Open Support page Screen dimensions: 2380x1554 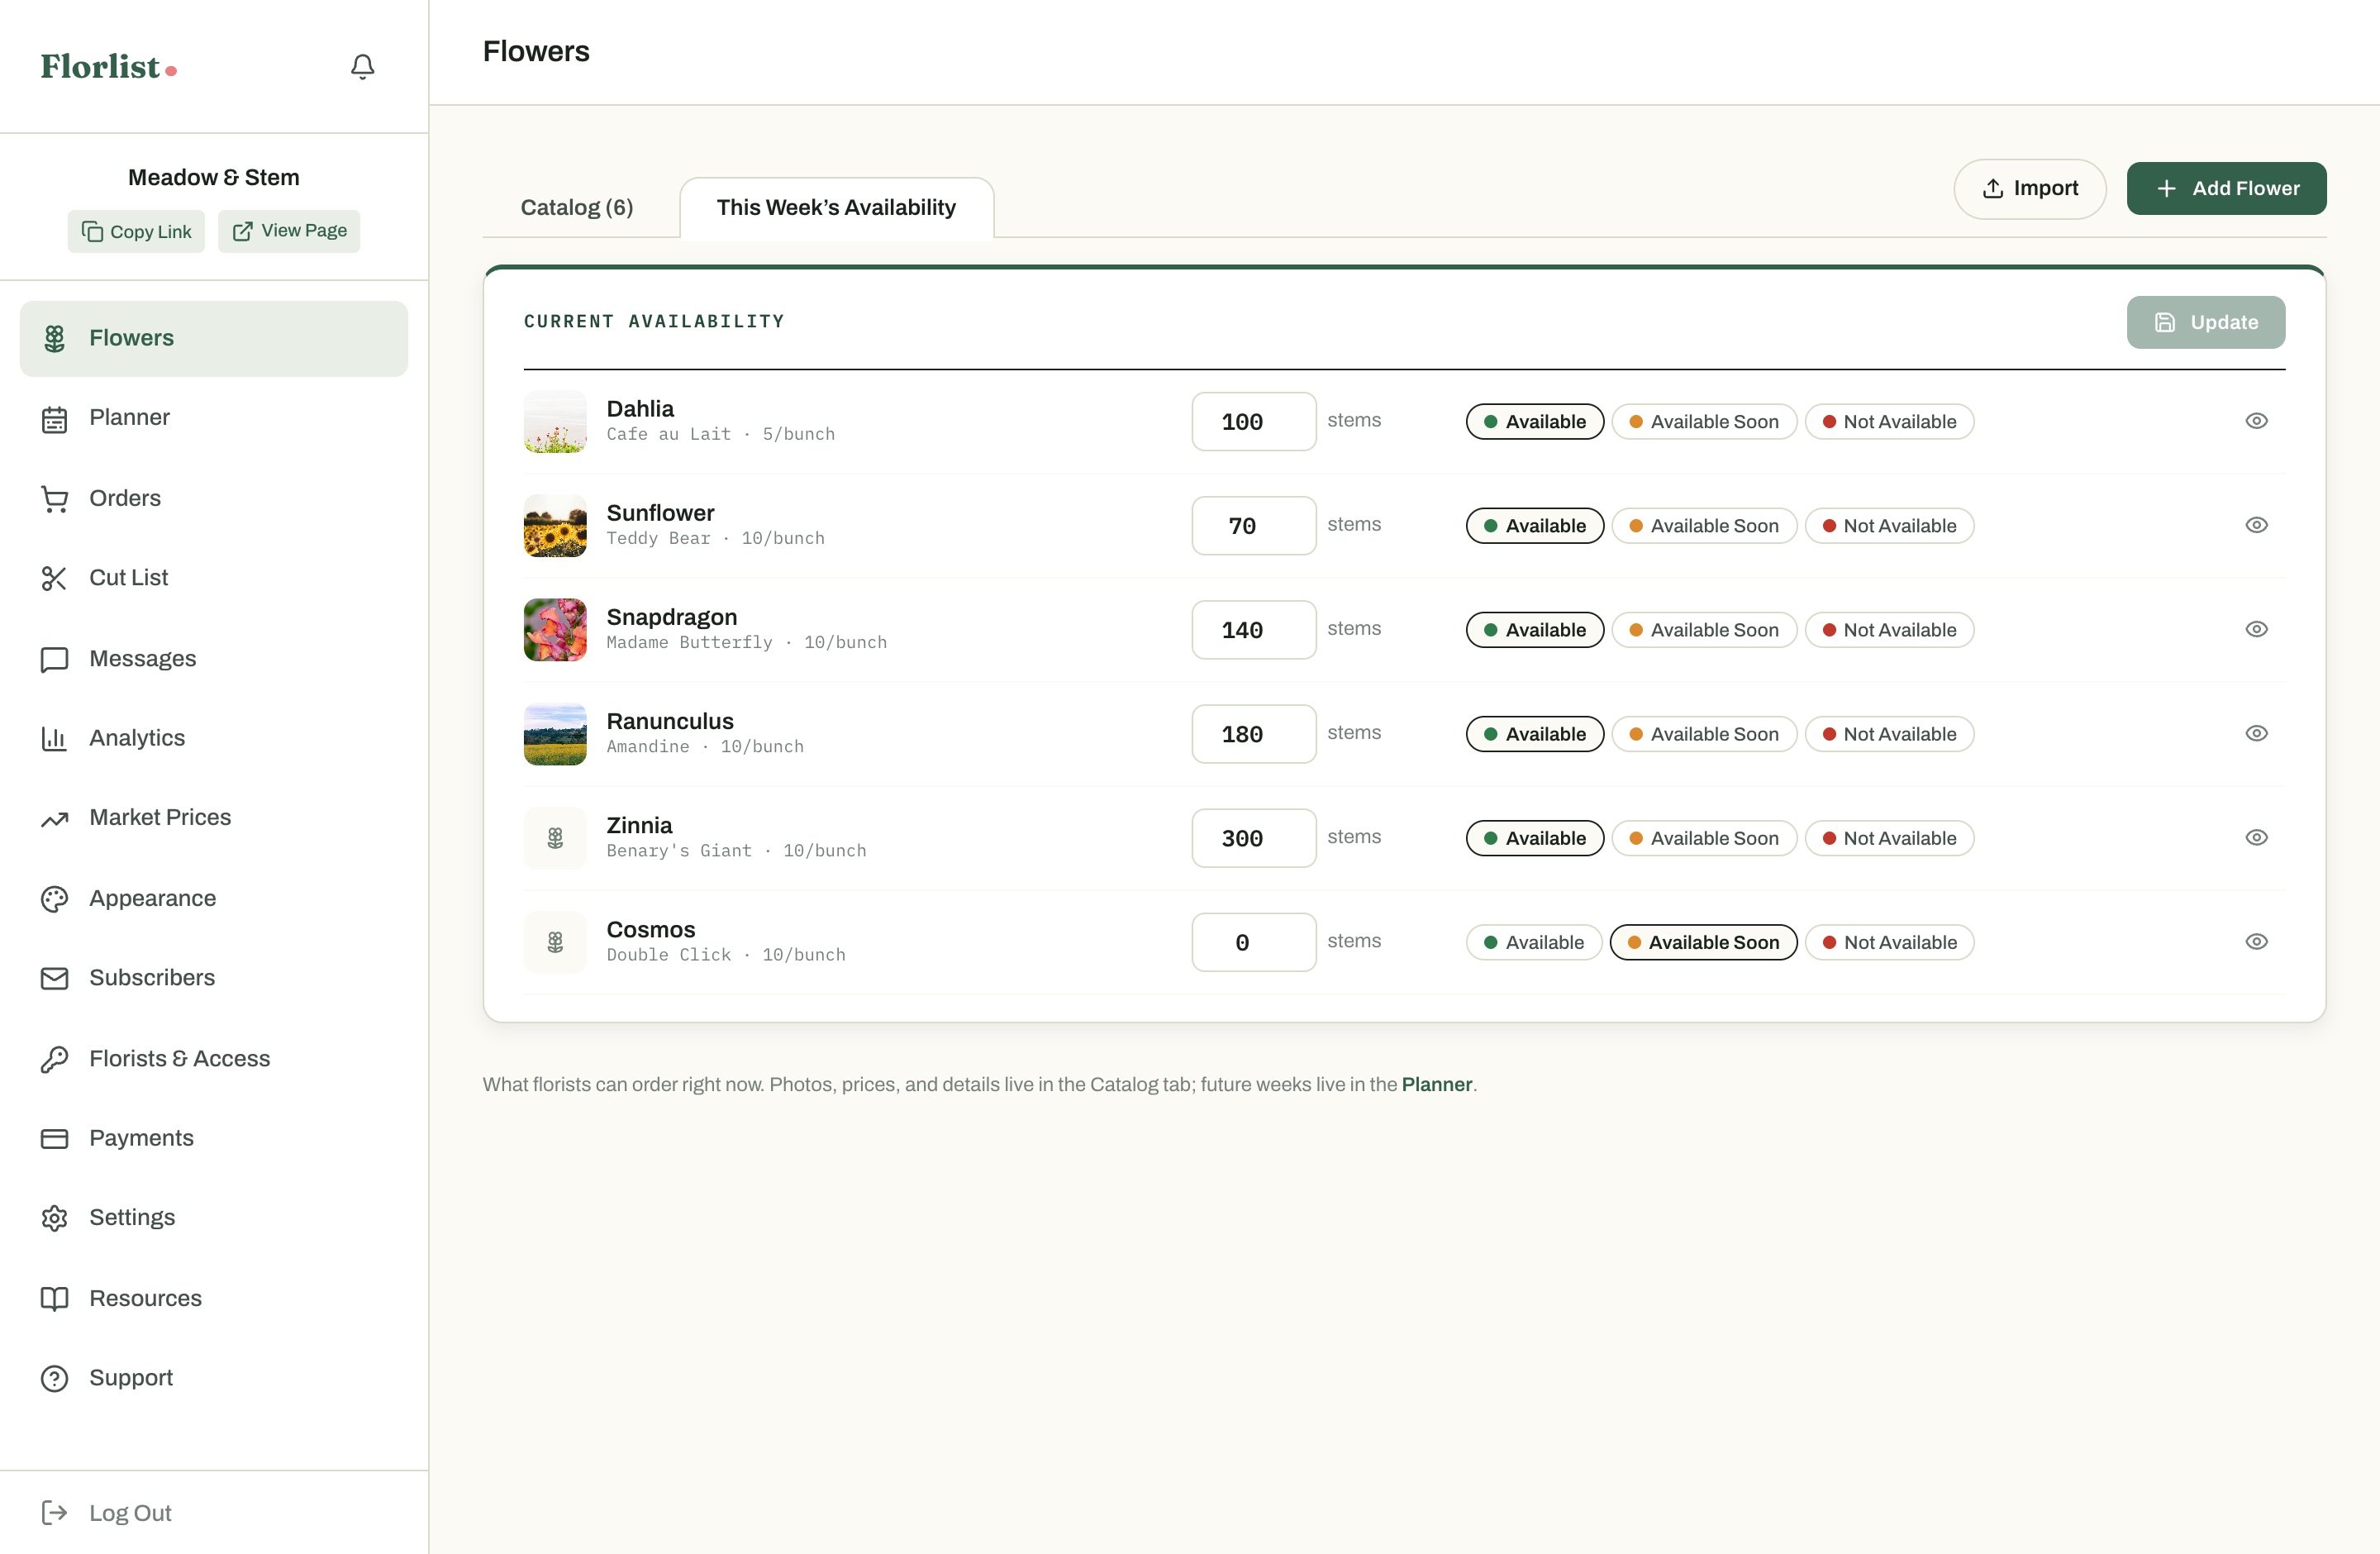[213, 1378]
